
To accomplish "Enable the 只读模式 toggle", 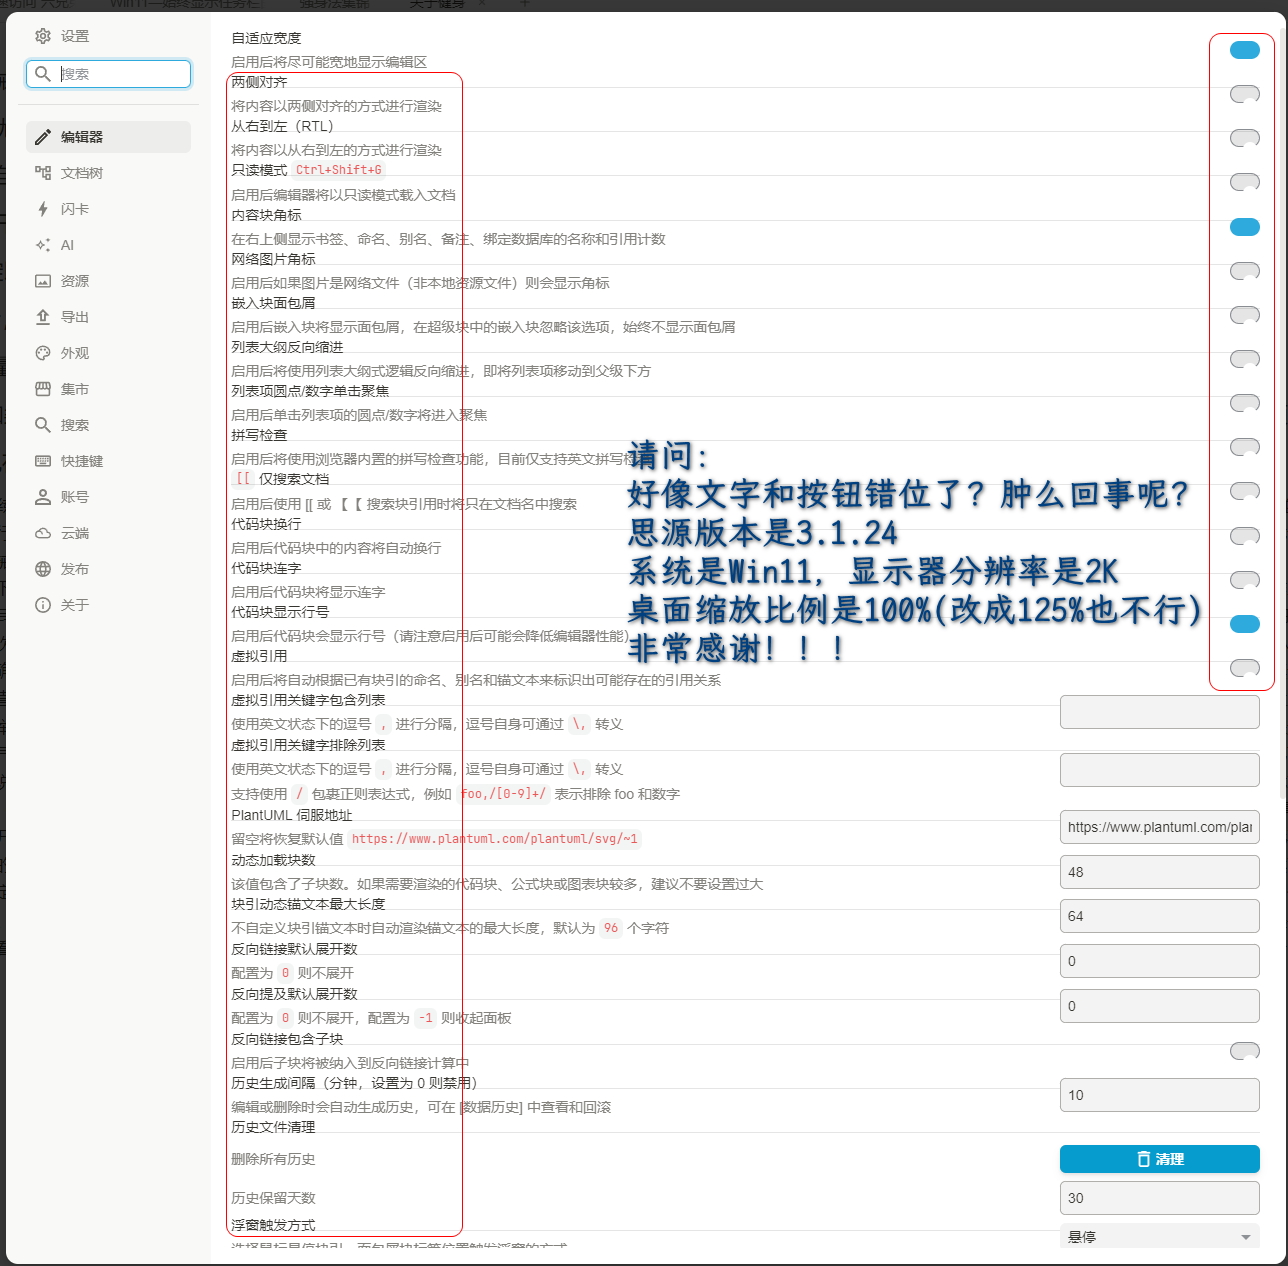I will click(1245, 182).
